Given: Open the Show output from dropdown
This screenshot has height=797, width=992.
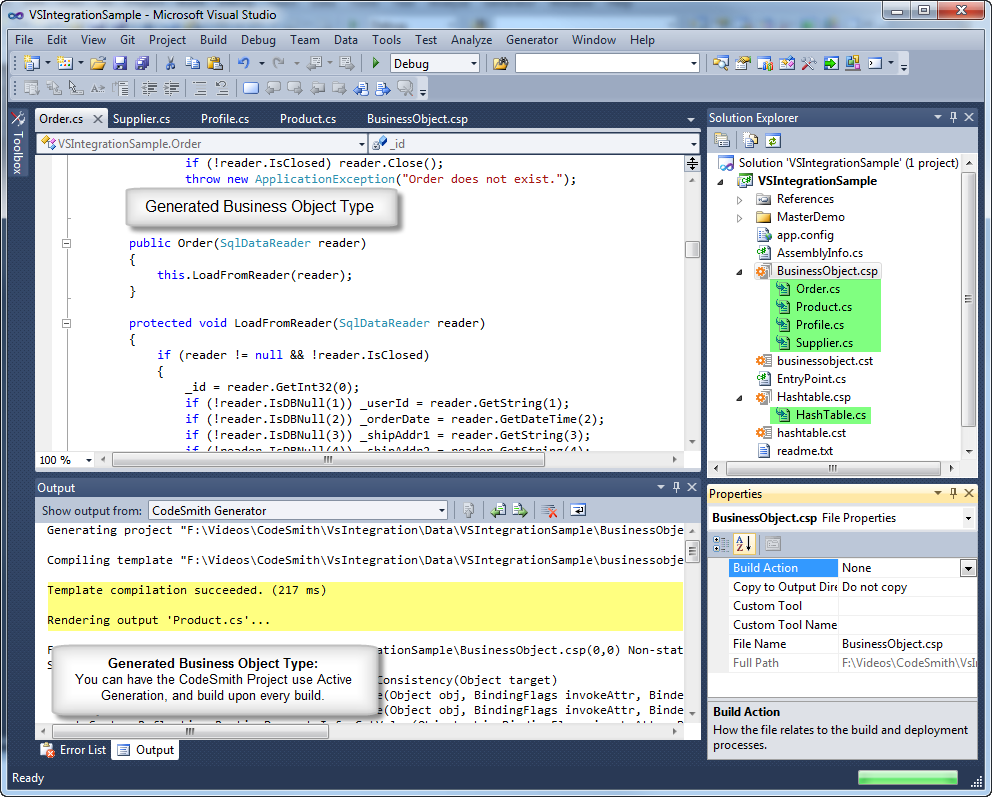Looking at the screenshot, I should click(442, 510).
